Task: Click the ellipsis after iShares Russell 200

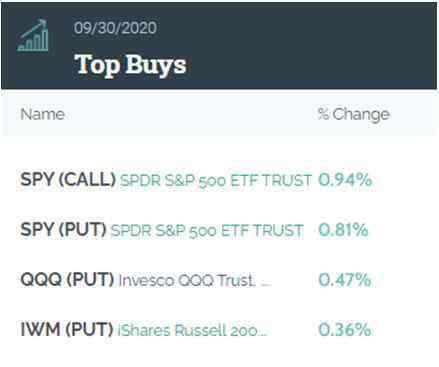Action: pyautogui.click(x=263, y=334)
